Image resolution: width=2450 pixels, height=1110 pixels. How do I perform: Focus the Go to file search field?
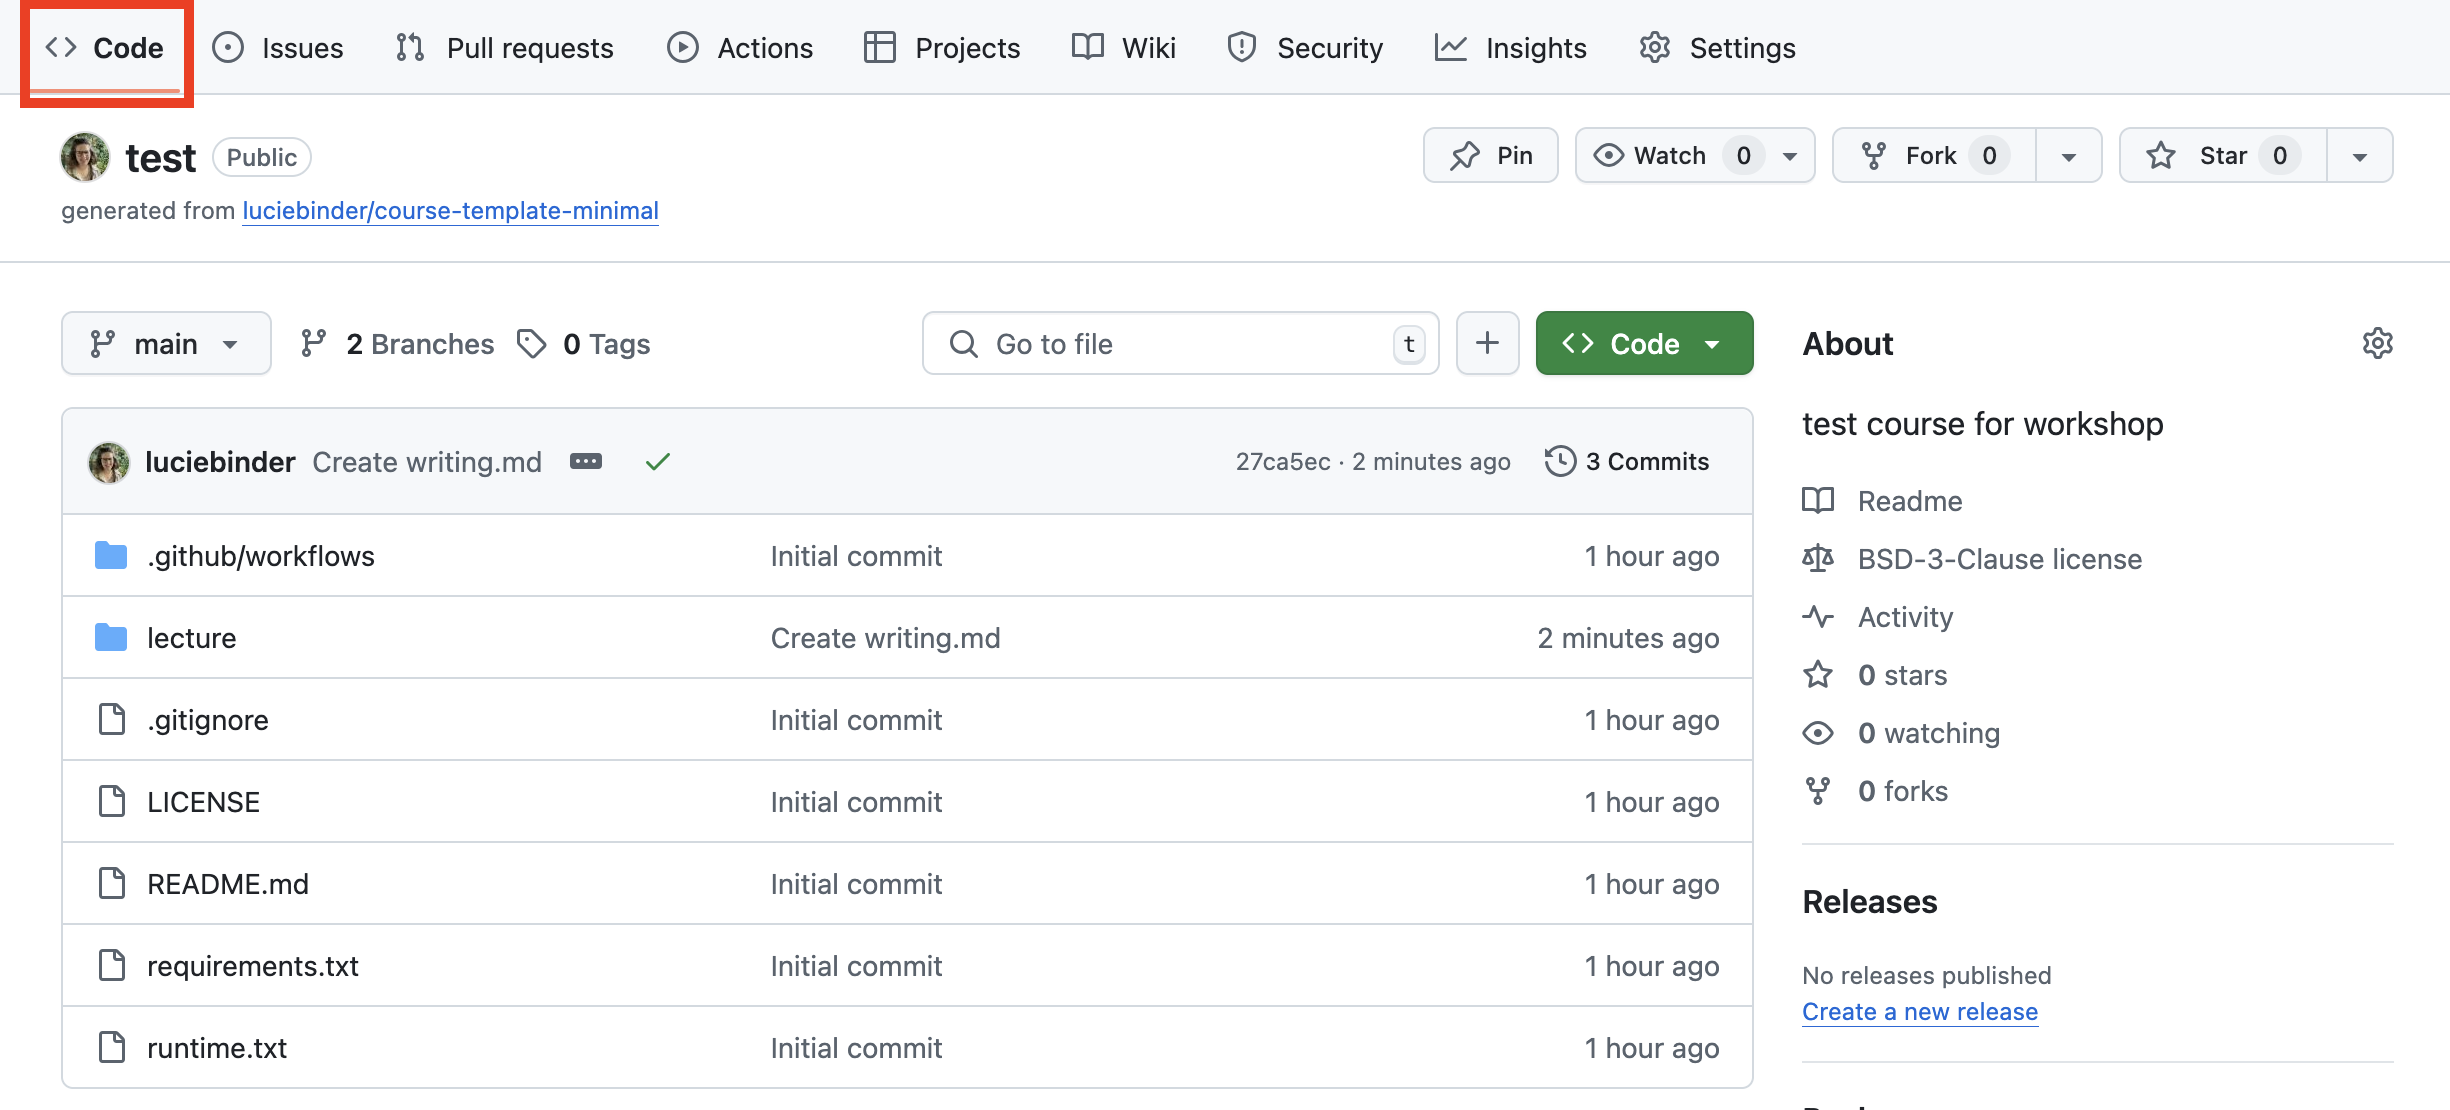point(1180,344)
